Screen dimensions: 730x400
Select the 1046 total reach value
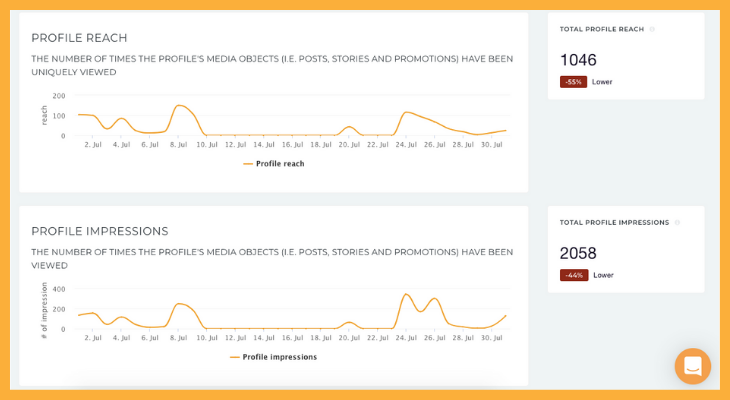578,60
